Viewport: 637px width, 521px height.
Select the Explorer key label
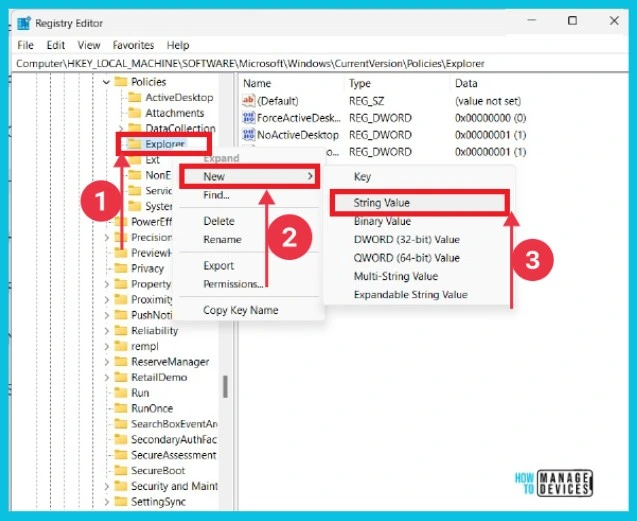click(x=165, y=144)
